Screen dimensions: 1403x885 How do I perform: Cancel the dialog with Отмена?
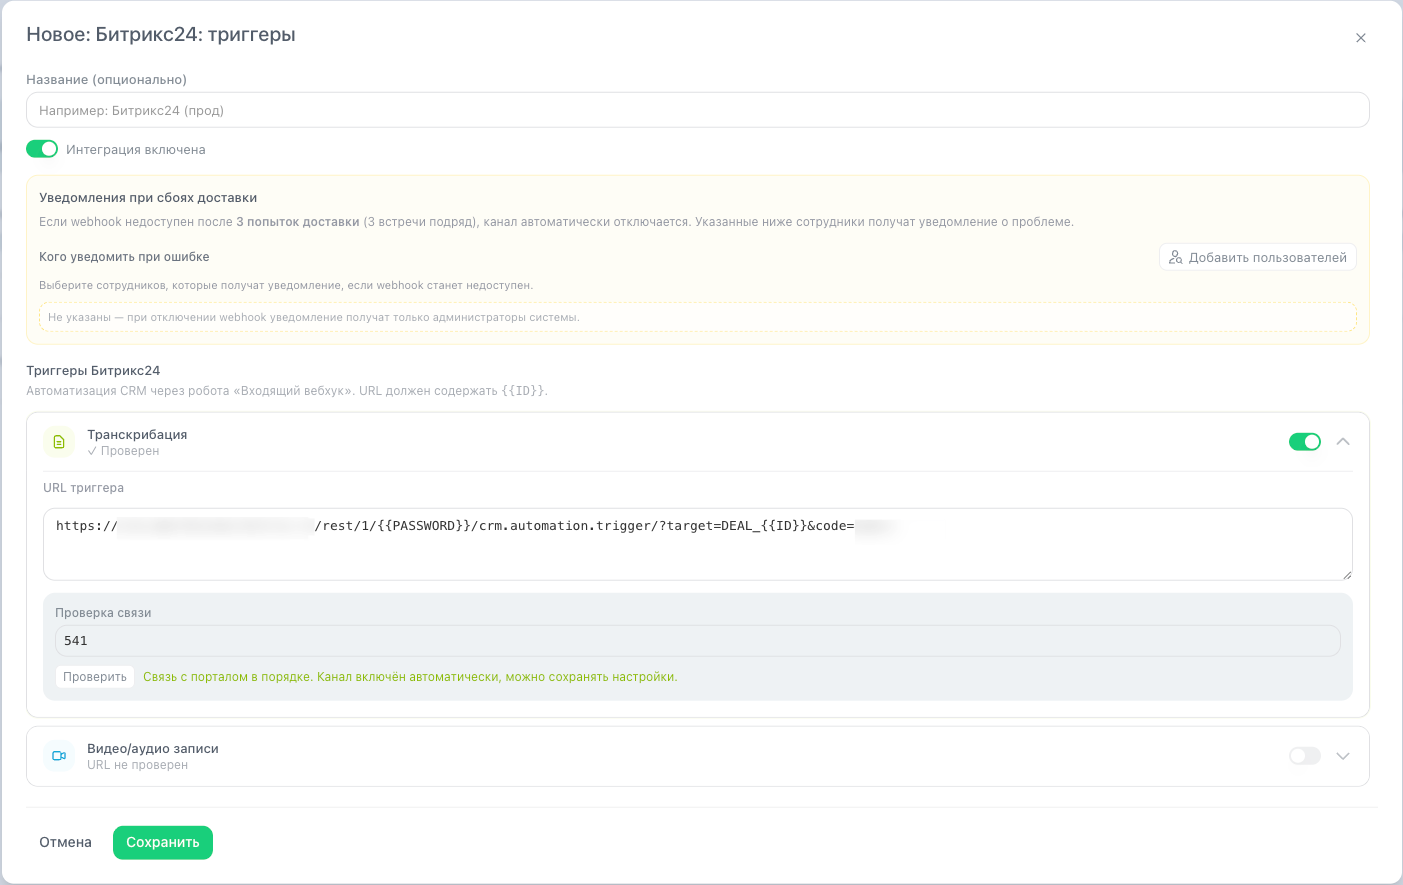click(66, 842)
